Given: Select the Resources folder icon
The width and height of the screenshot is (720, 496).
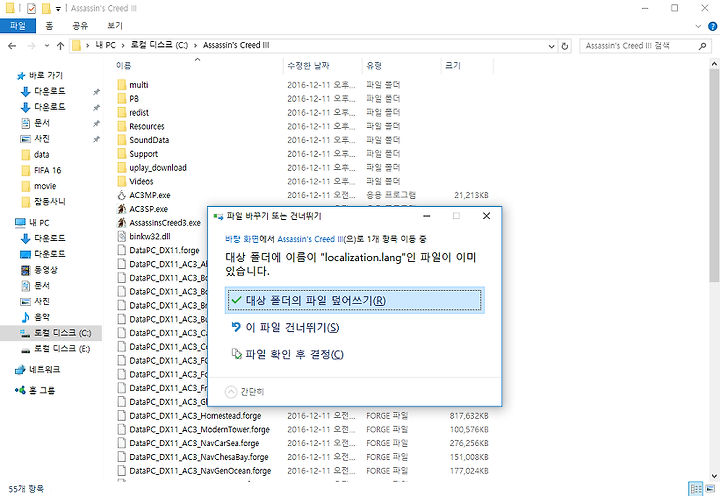Looking at the screenshot, I should 122,126.
